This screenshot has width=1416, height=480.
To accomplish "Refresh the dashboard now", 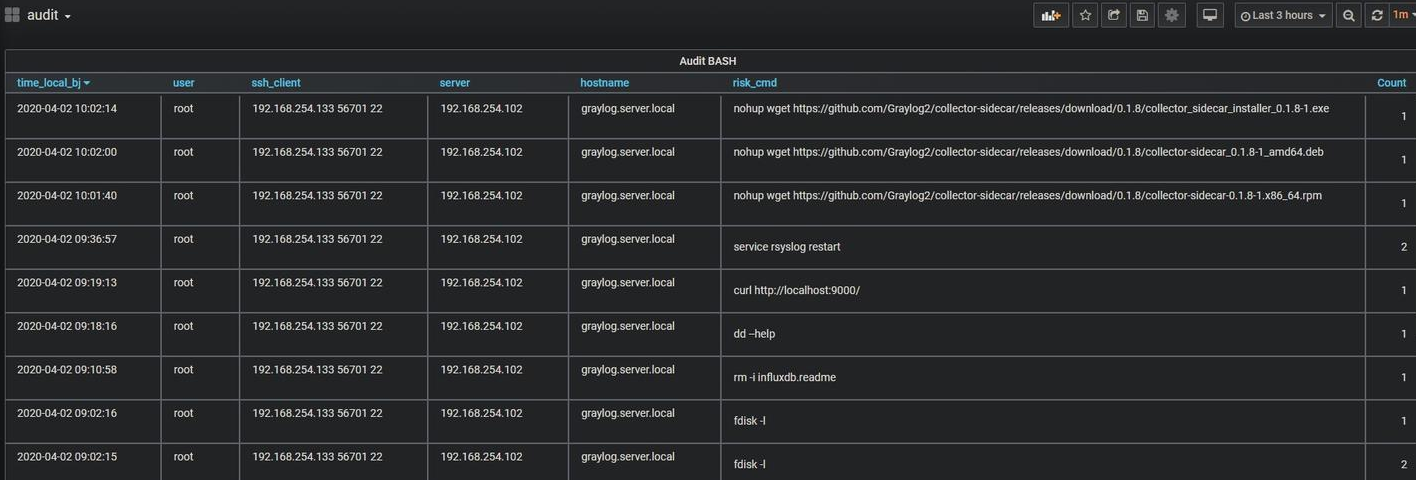I will click(1377, 15).
